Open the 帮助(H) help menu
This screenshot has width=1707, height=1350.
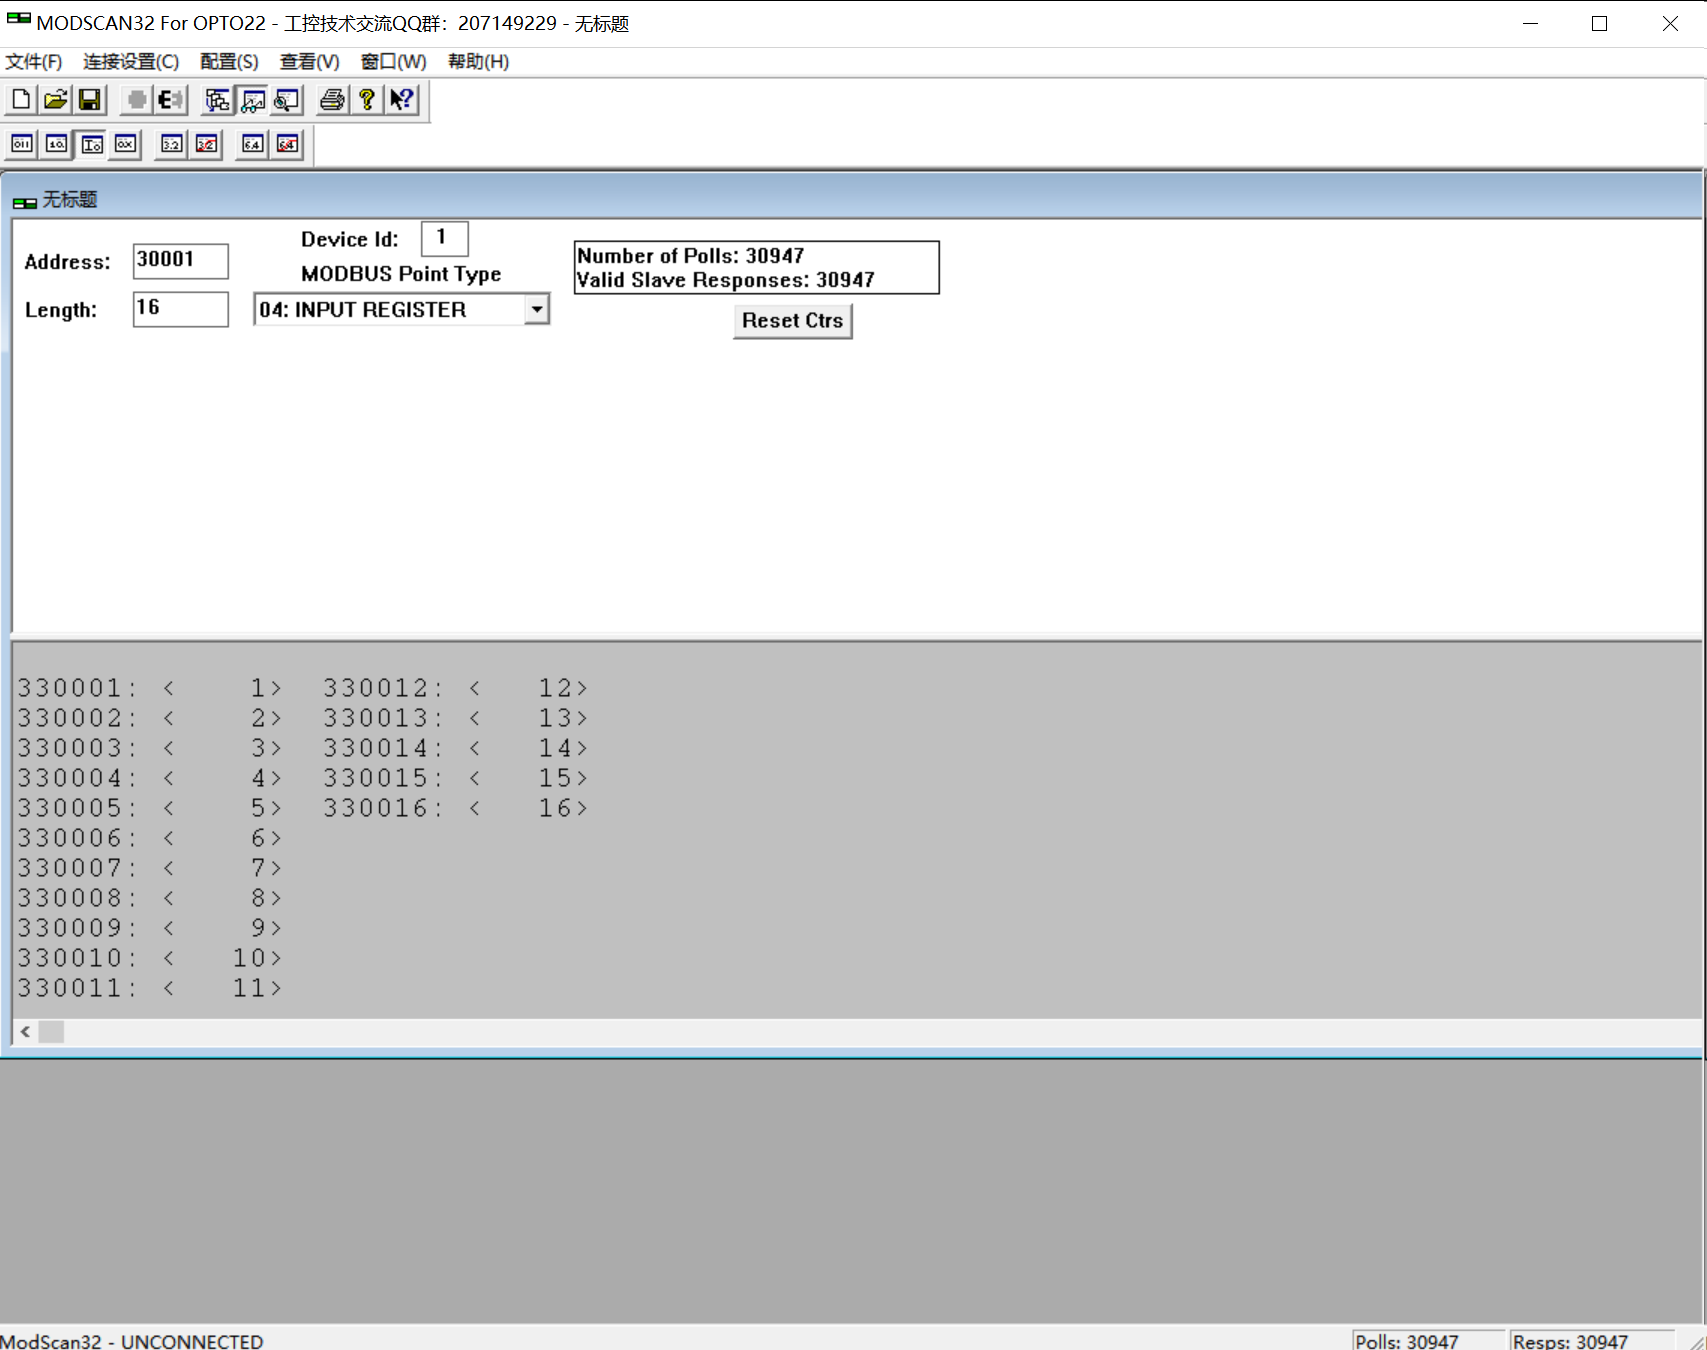(477, 61)
